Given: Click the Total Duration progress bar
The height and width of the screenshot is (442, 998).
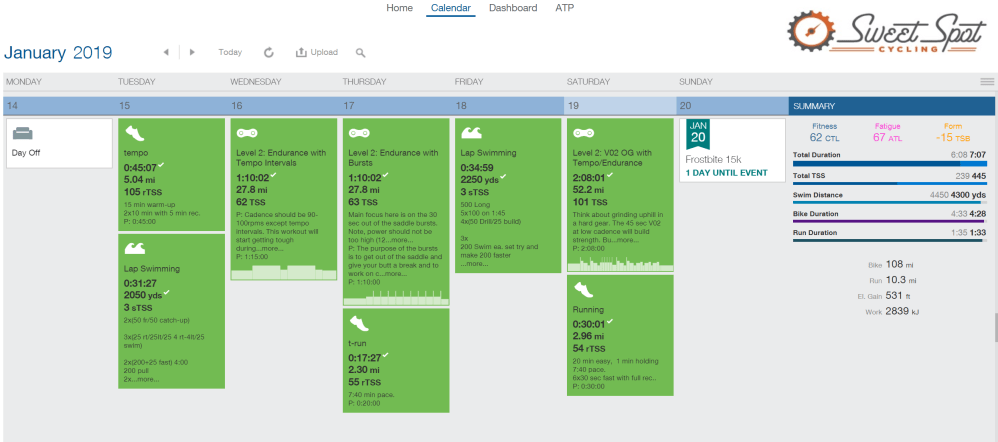Looking at the screenshot, I should 889,164.
